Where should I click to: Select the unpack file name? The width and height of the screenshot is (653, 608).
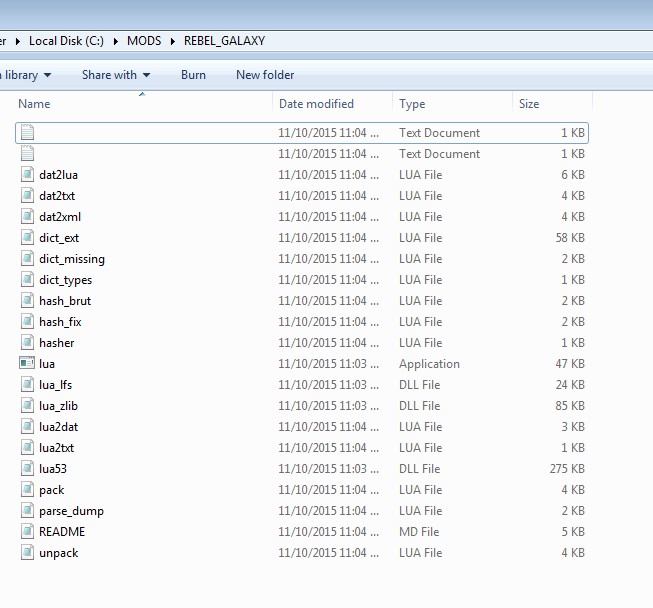59,553
